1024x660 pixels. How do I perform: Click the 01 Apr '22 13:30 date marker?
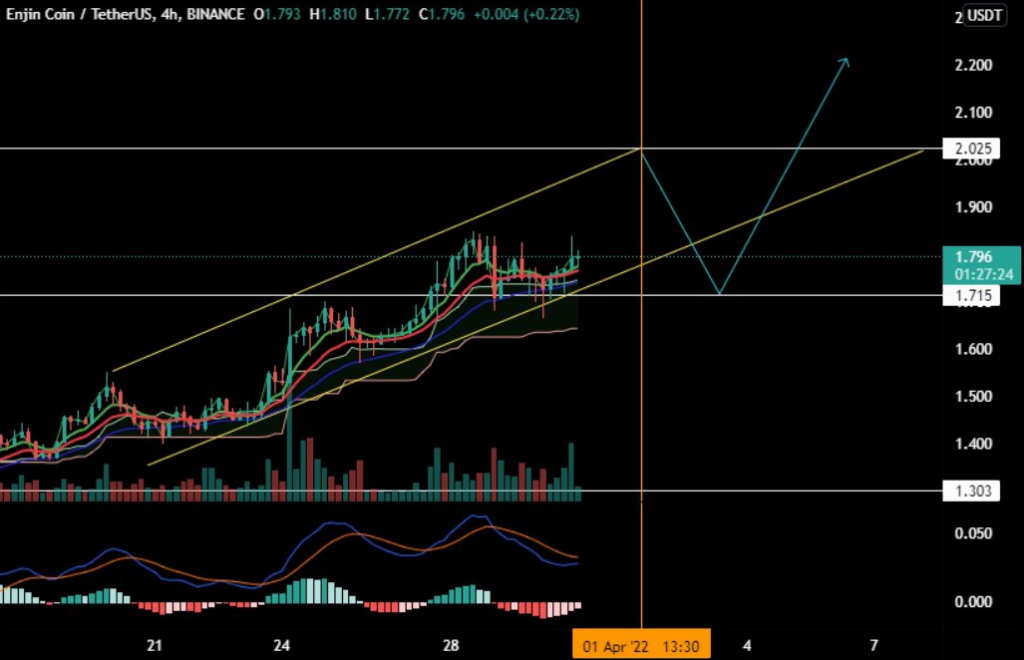point(640,645)
